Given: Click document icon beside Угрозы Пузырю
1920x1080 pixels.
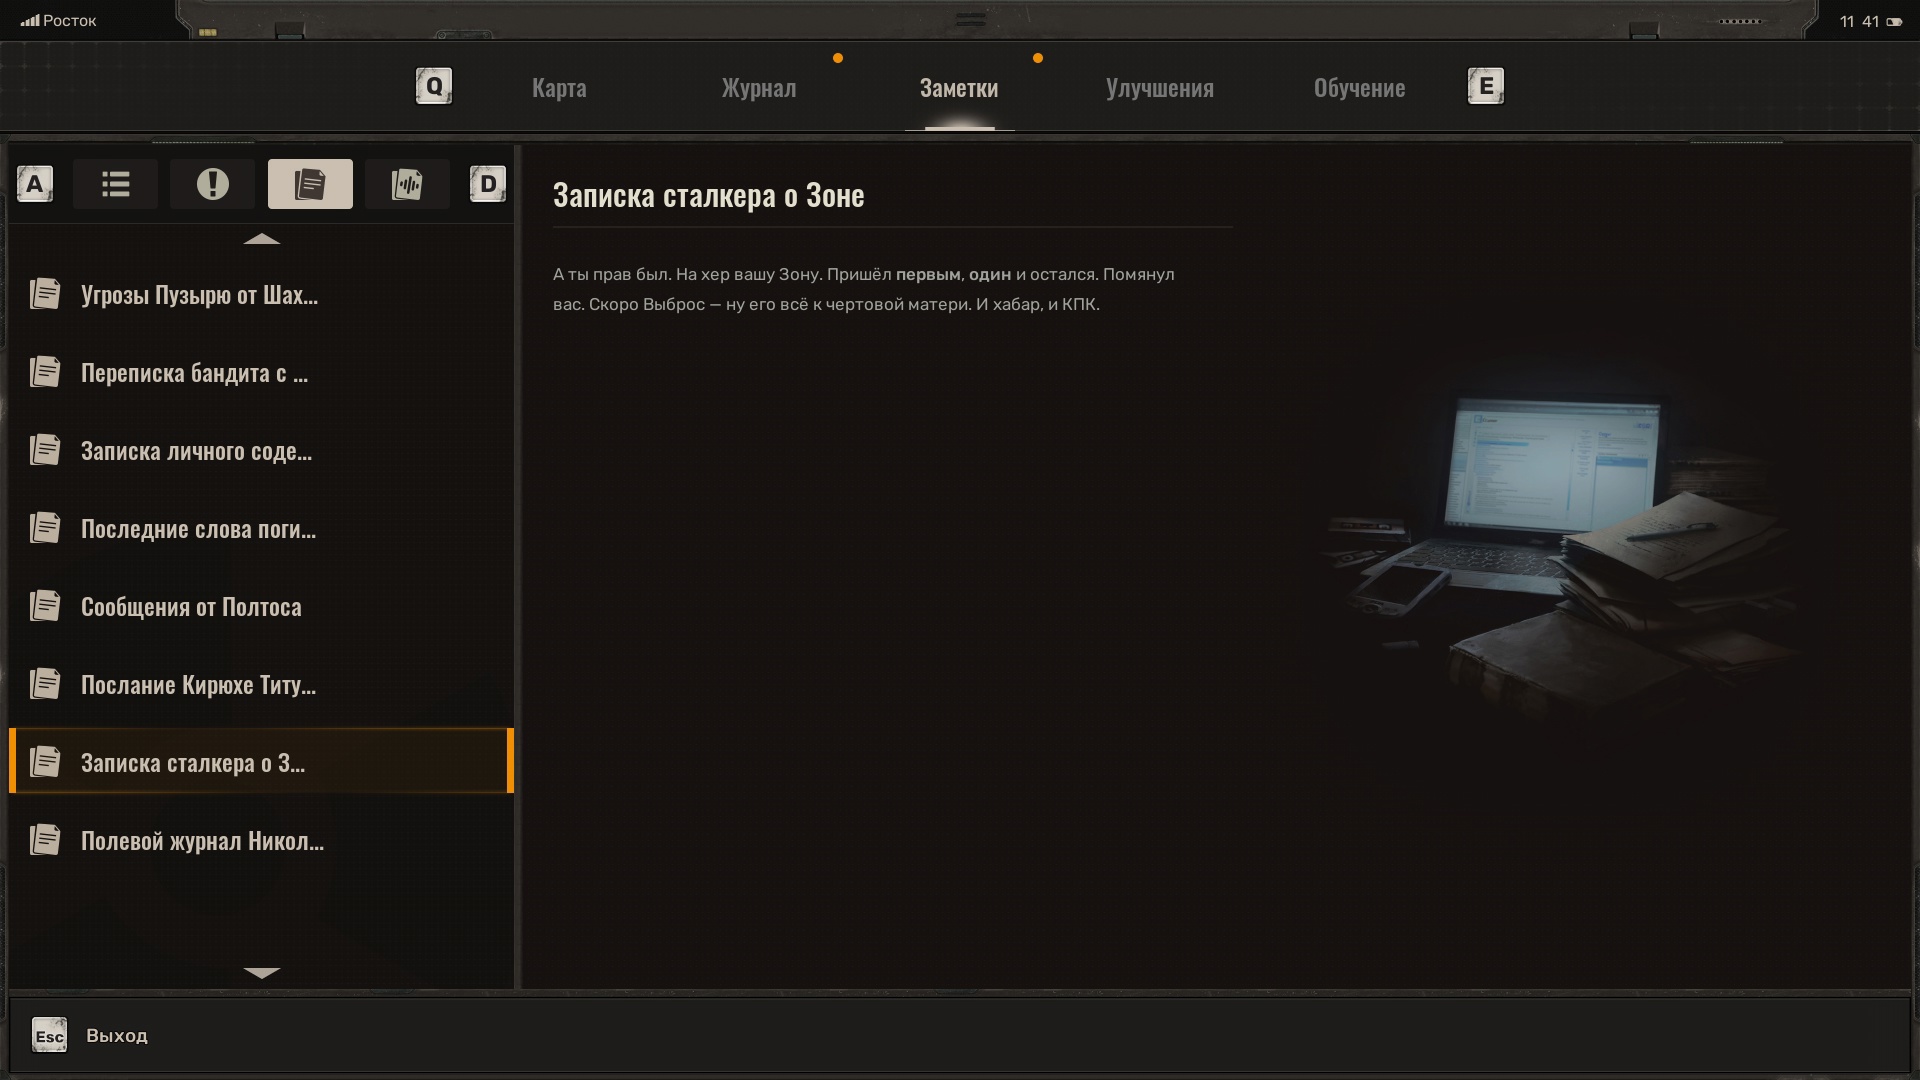Looking at the screenshot, I should (x=45, y=294).
